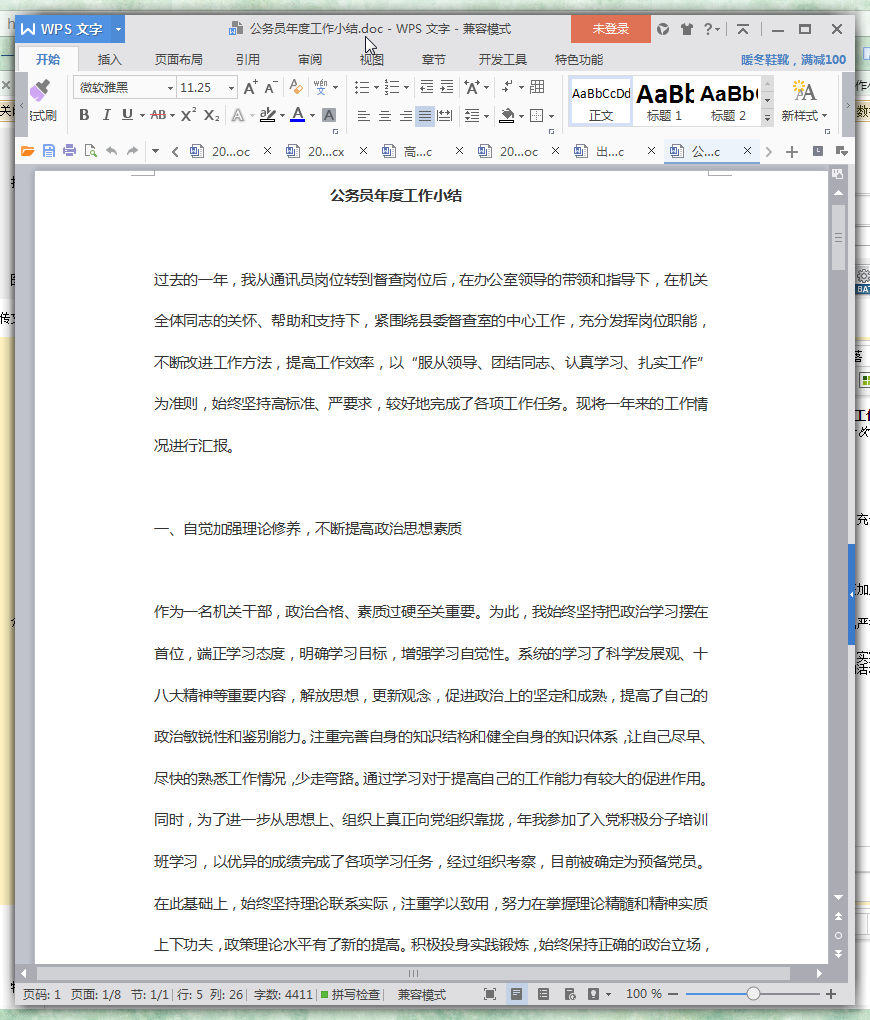Click the show paragraph marks icon
Screen dimensions: 870x1020
pos(508,87)
